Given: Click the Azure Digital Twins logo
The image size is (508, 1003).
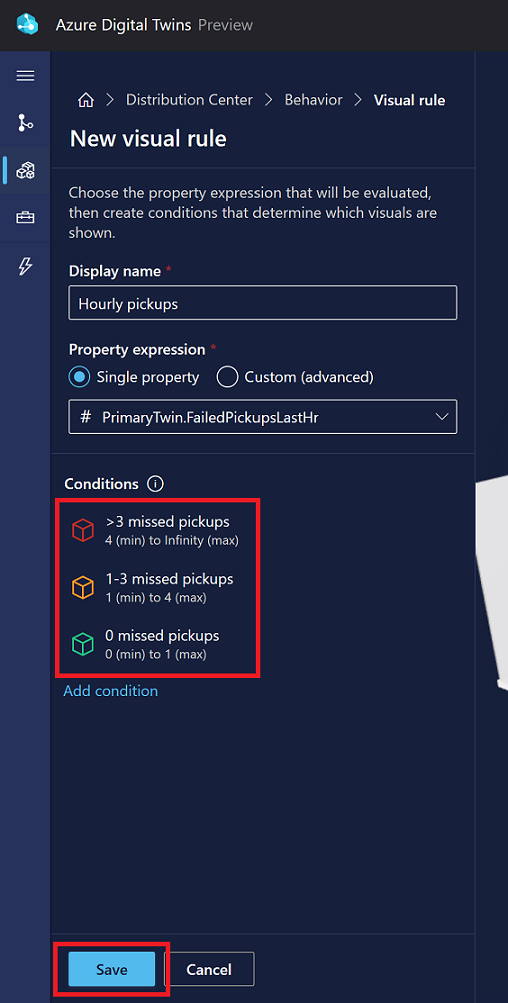Looking at the screenshot, I should pos(28,25).
